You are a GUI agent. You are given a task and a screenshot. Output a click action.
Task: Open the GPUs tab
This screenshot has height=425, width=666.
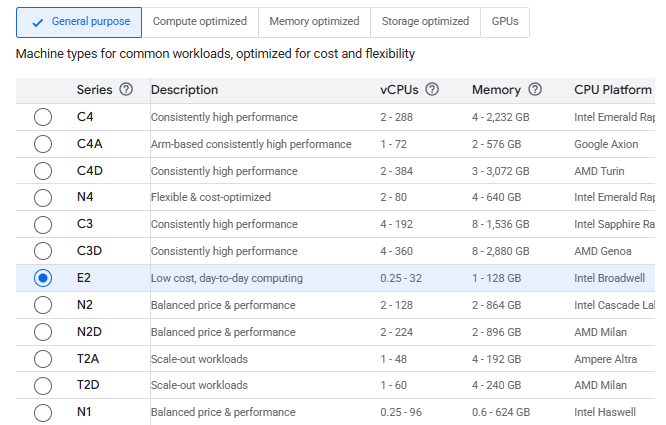[505, 21]
